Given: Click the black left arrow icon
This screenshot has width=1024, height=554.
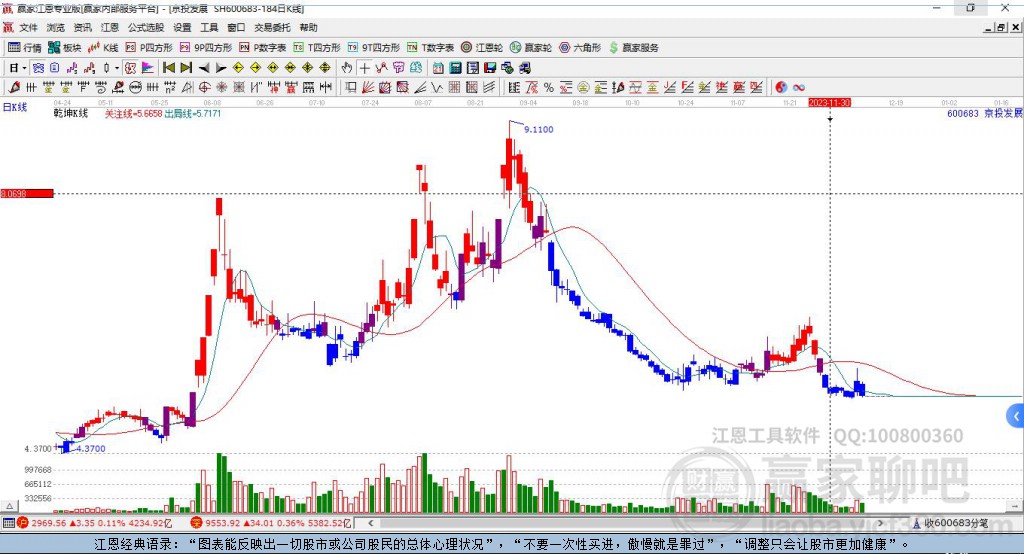Looking at the screenshot, I should point(204,68).
